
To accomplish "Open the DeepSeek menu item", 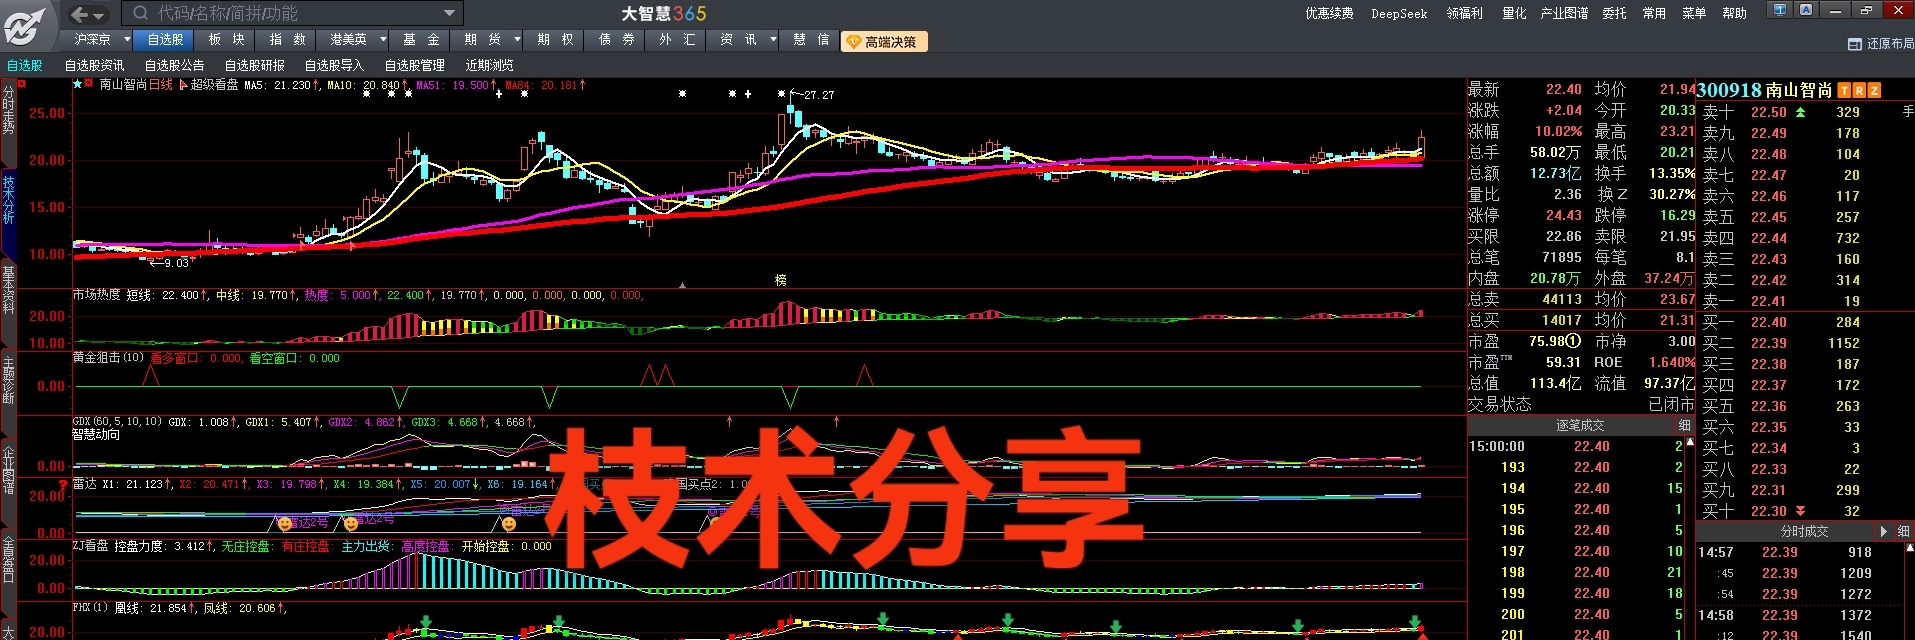I will coord(1399,13).
